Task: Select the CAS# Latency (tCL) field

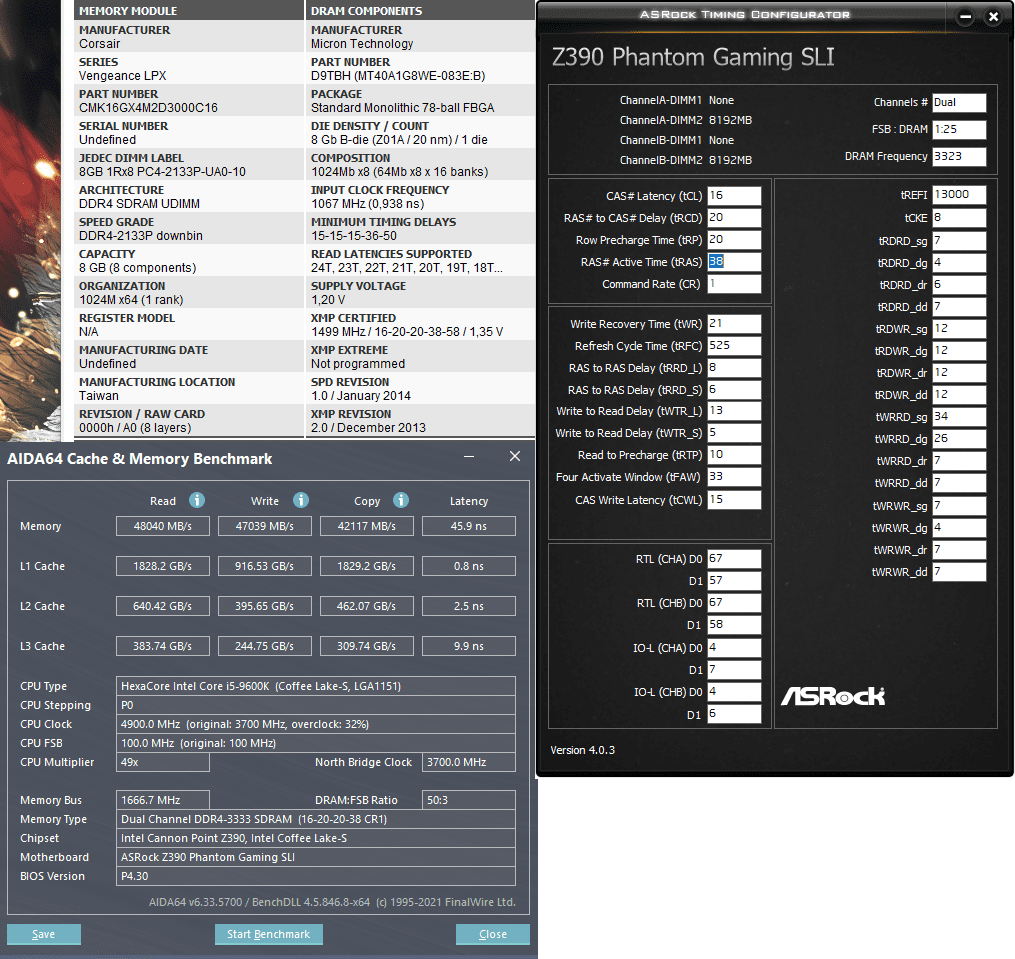Action: coord(734,196)
